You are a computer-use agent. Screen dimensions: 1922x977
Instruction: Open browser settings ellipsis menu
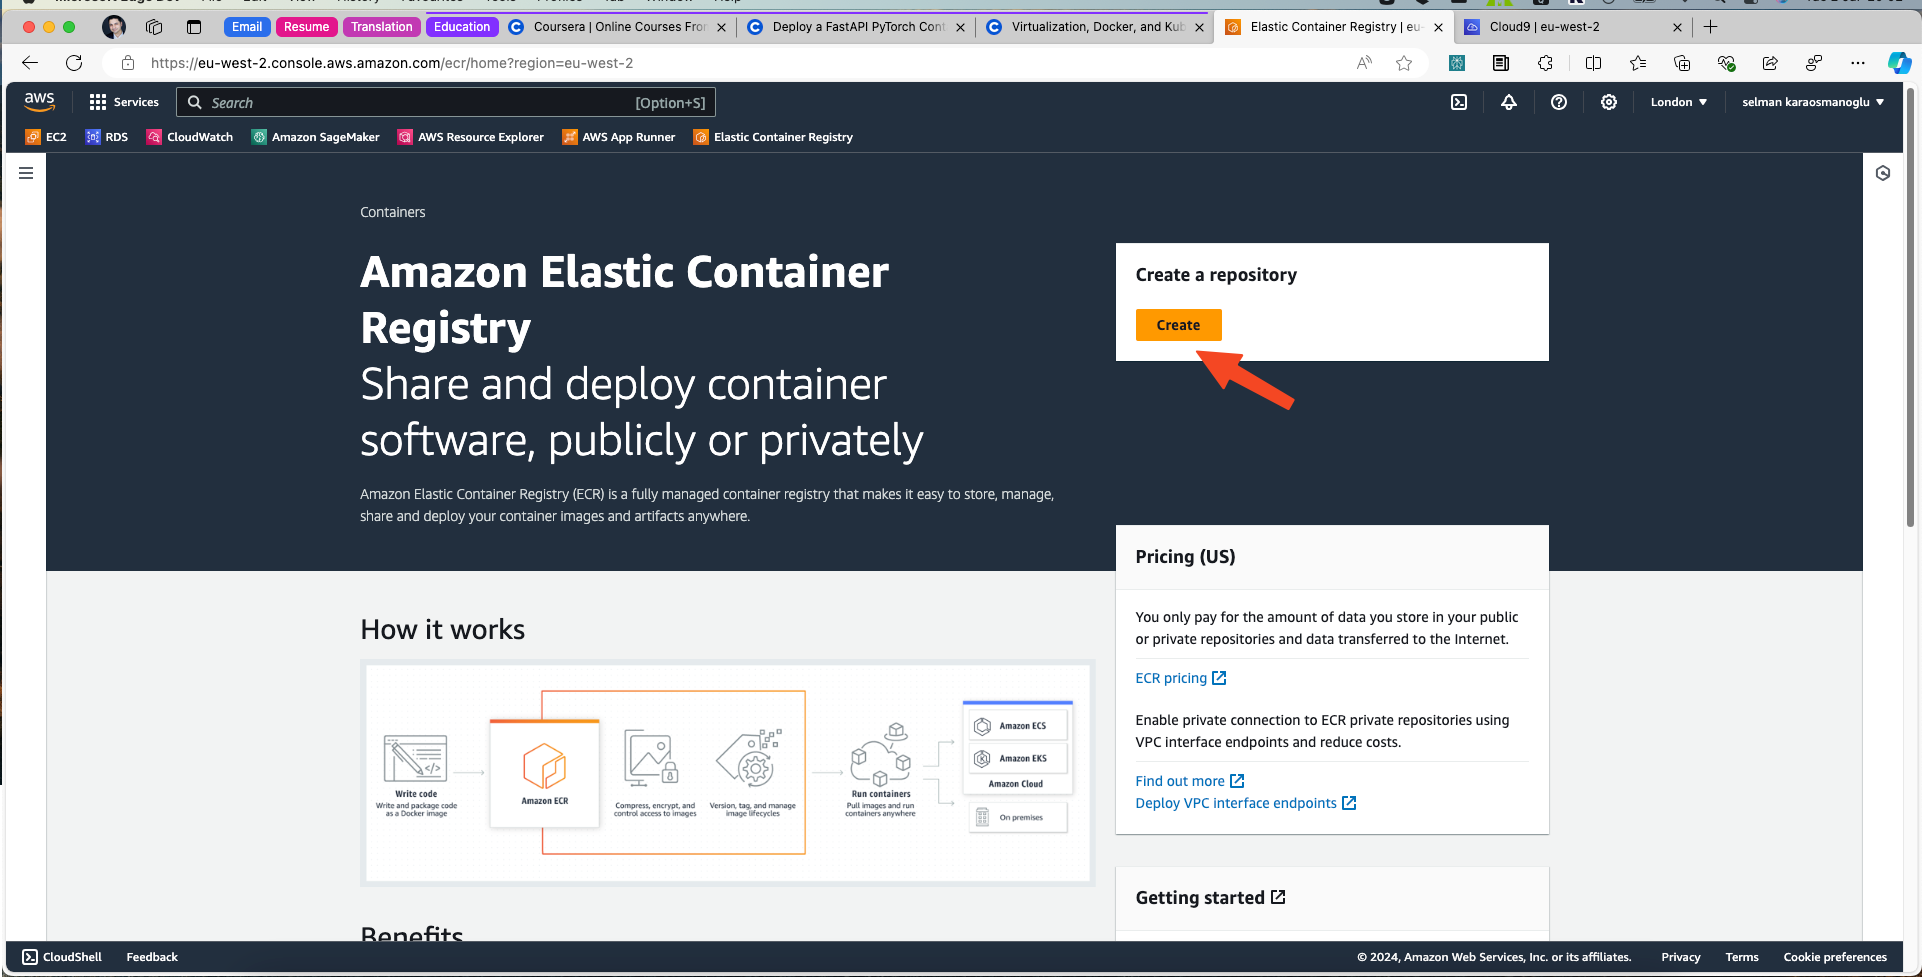coord(1858,63)
